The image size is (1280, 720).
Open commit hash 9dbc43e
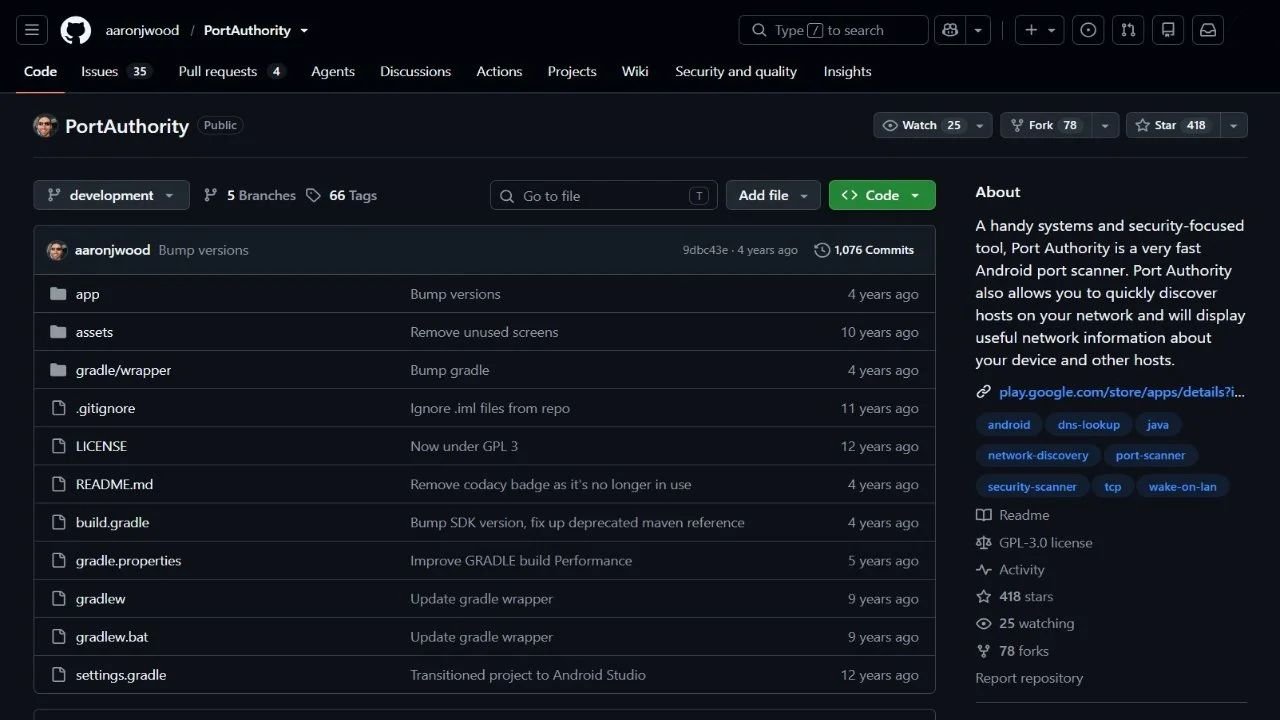(x=705, y=250)
